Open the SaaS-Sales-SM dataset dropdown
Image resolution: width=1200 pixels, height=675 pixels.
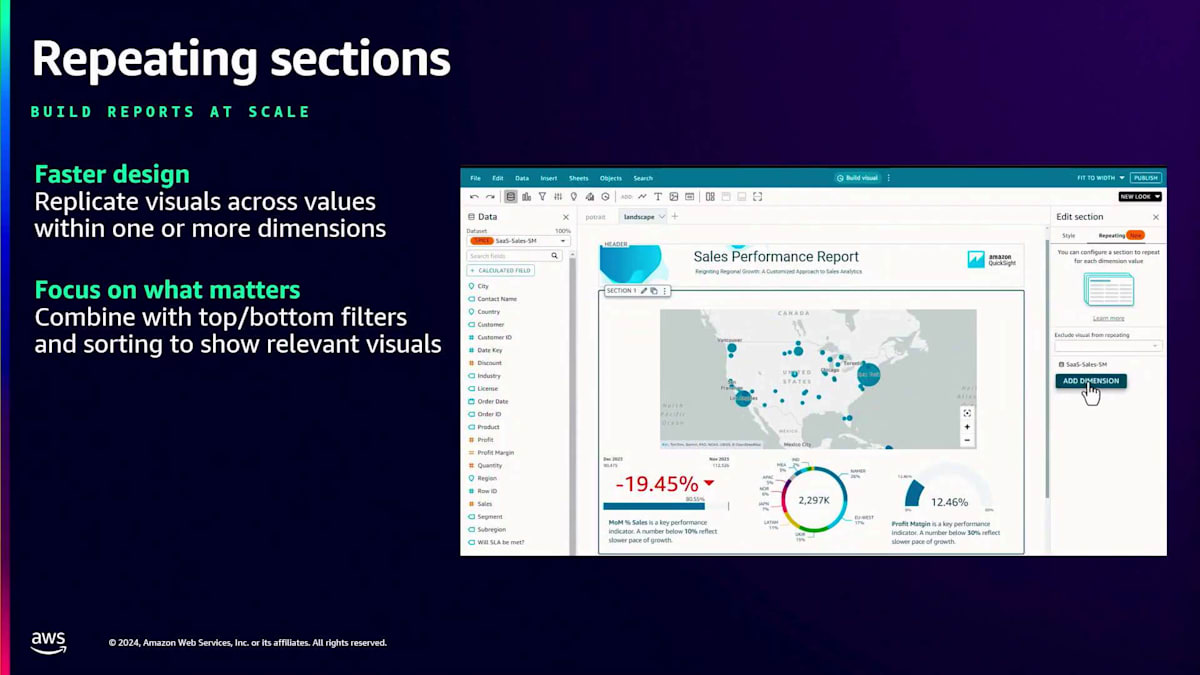(x=519, y=241)
